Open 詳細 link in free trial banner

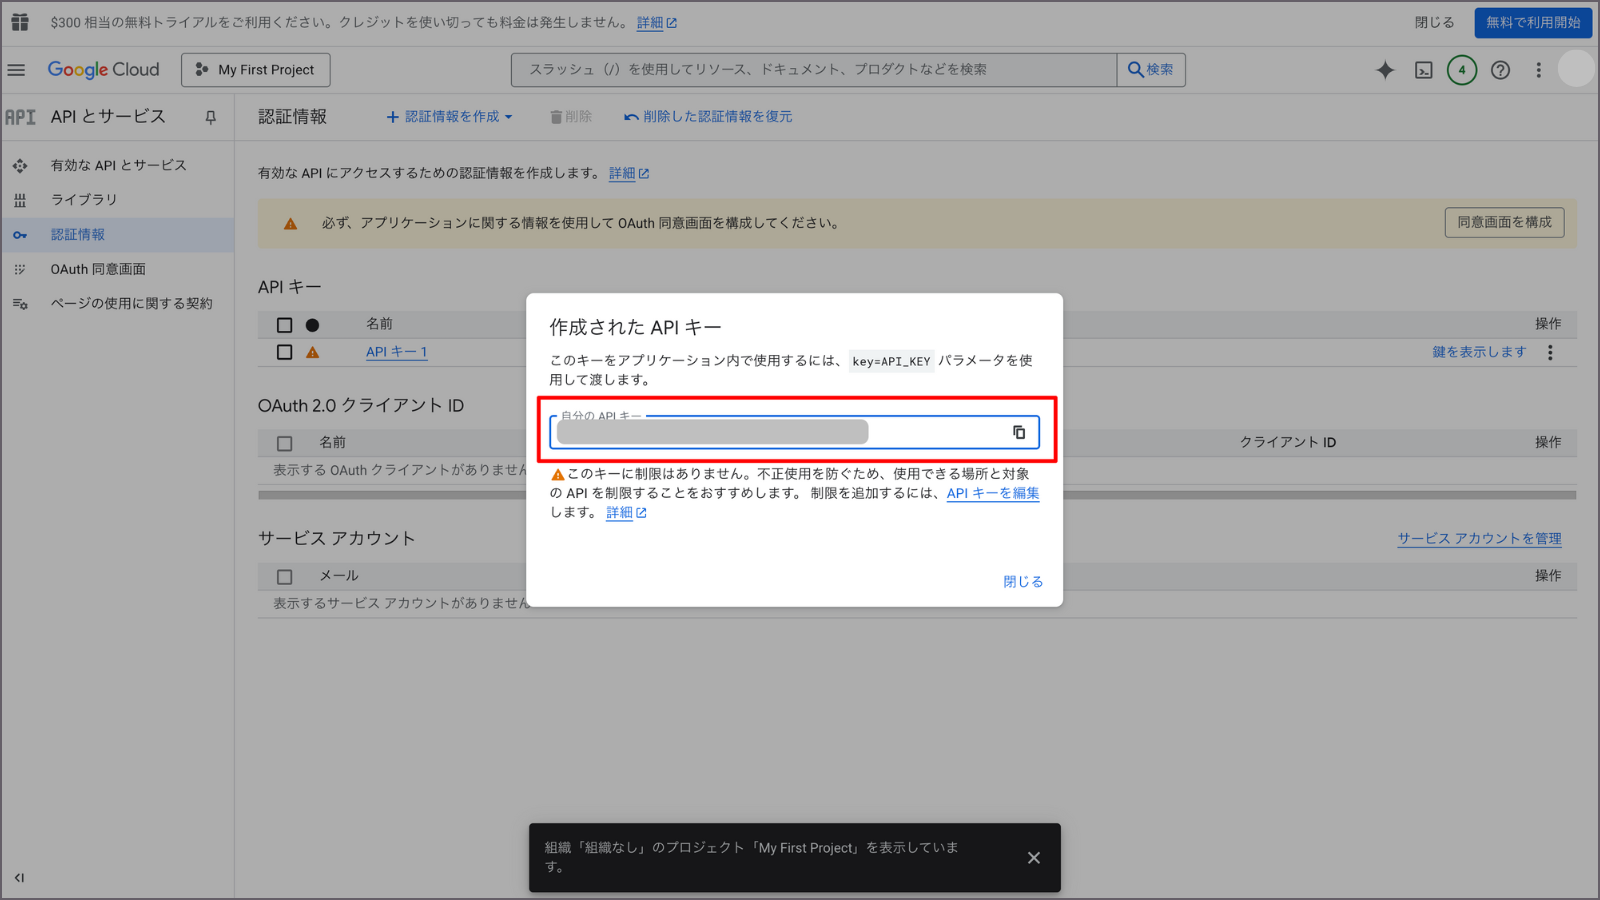point(657,23)
